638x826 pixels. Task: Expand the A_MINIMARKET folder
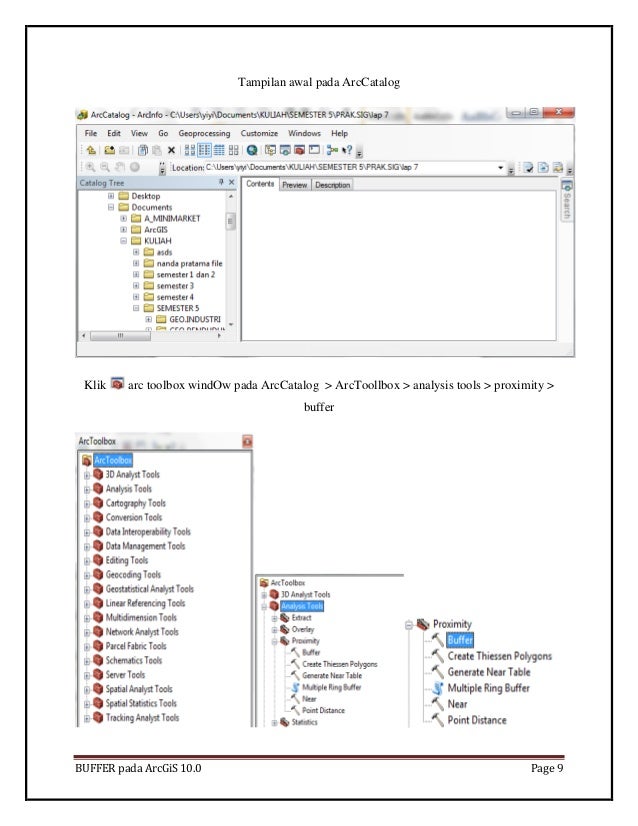[123, 218]
